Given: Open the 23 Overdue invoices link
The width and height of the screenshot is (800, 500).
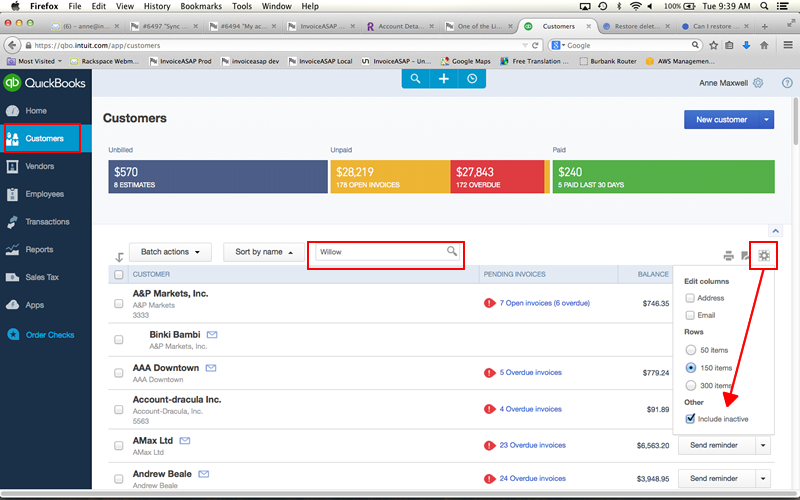Looking at the screenshot, I should point(533,445).
